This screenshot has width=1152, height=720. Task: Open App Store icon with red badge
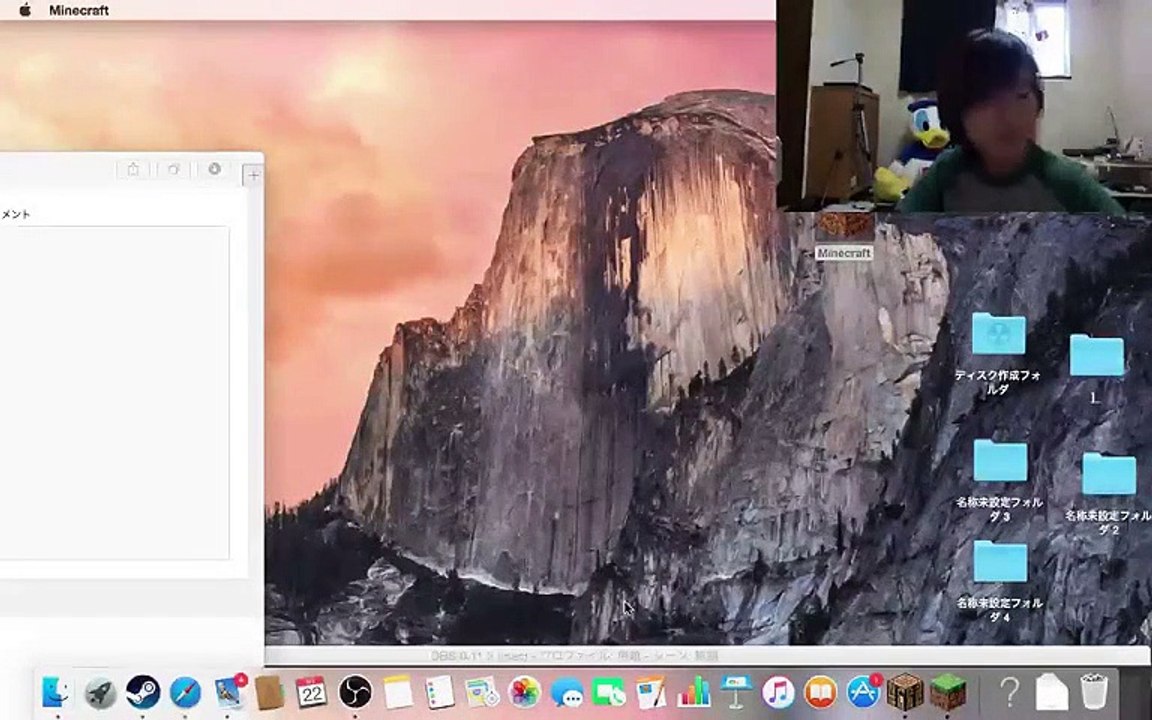863,691
